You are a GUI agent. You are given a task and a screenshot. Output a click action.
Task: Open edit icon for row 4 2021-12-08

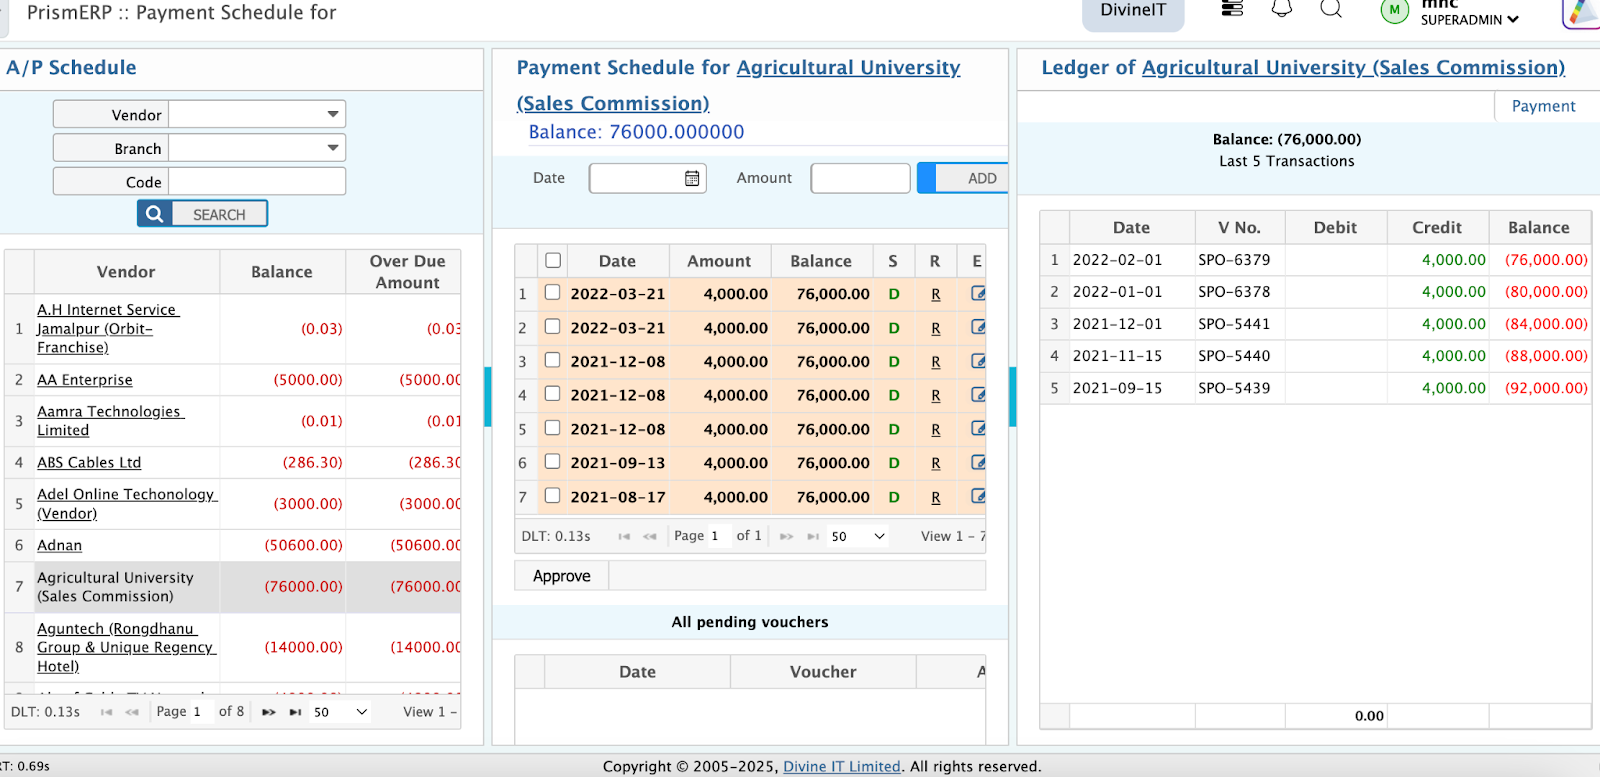[978, 395]
